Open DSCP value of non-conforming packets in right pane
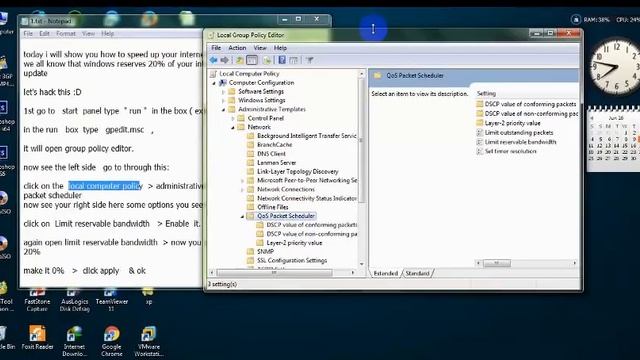The image size is (640, 360). point(527,114)
